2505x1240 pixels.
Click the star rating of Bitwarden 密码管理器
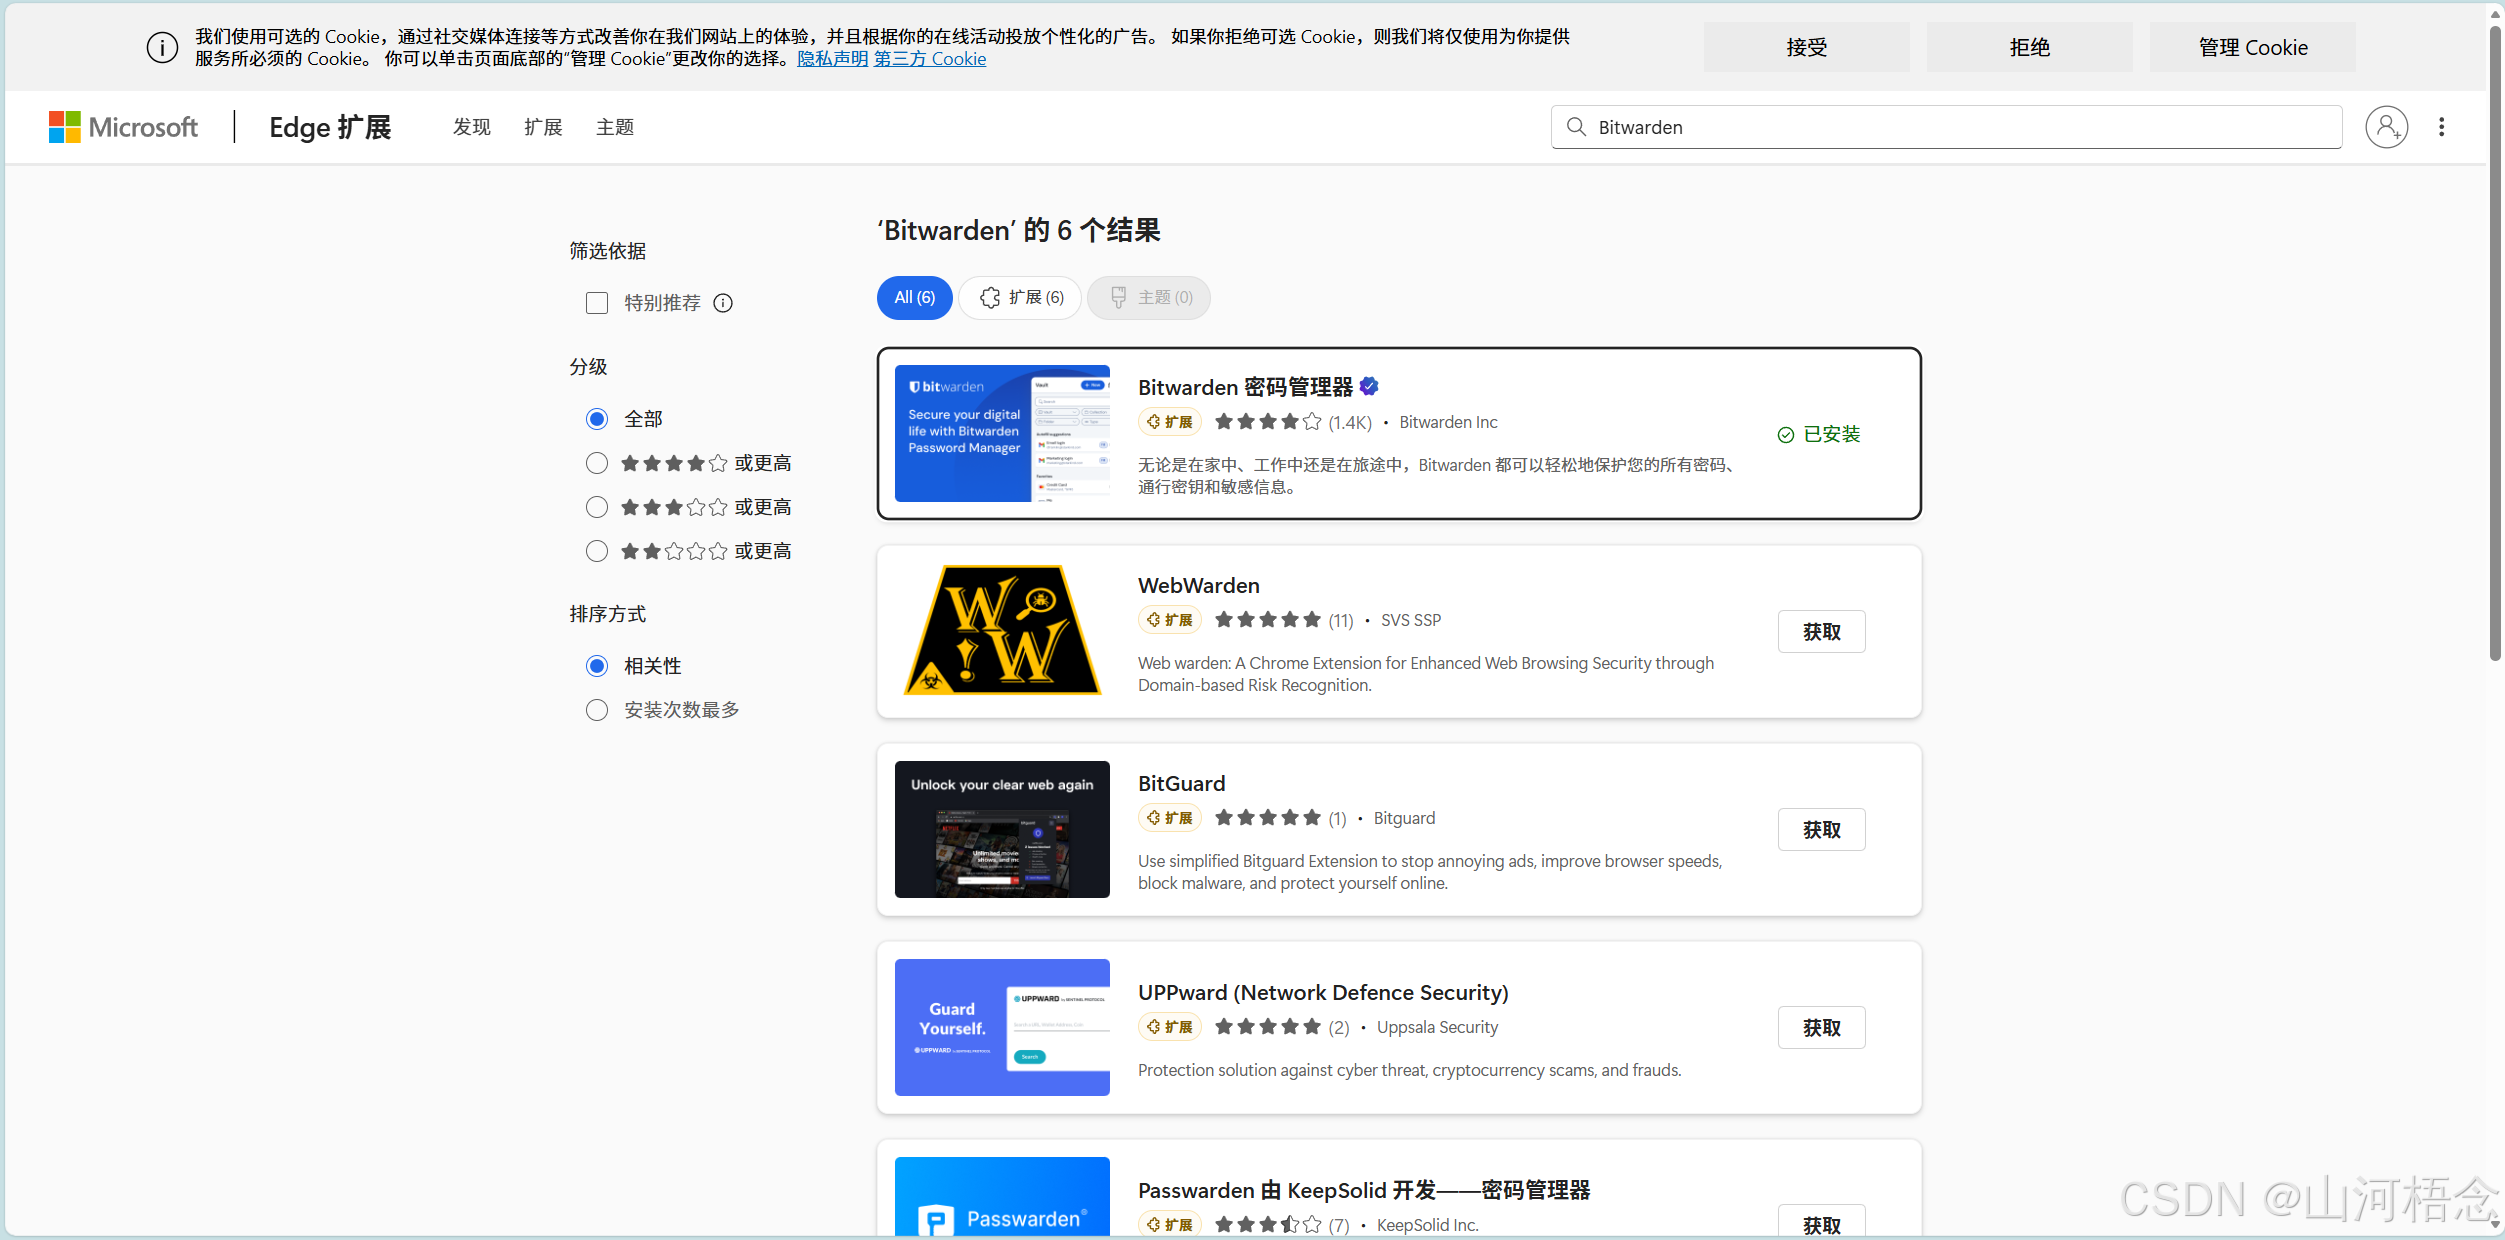(1268, 422)
